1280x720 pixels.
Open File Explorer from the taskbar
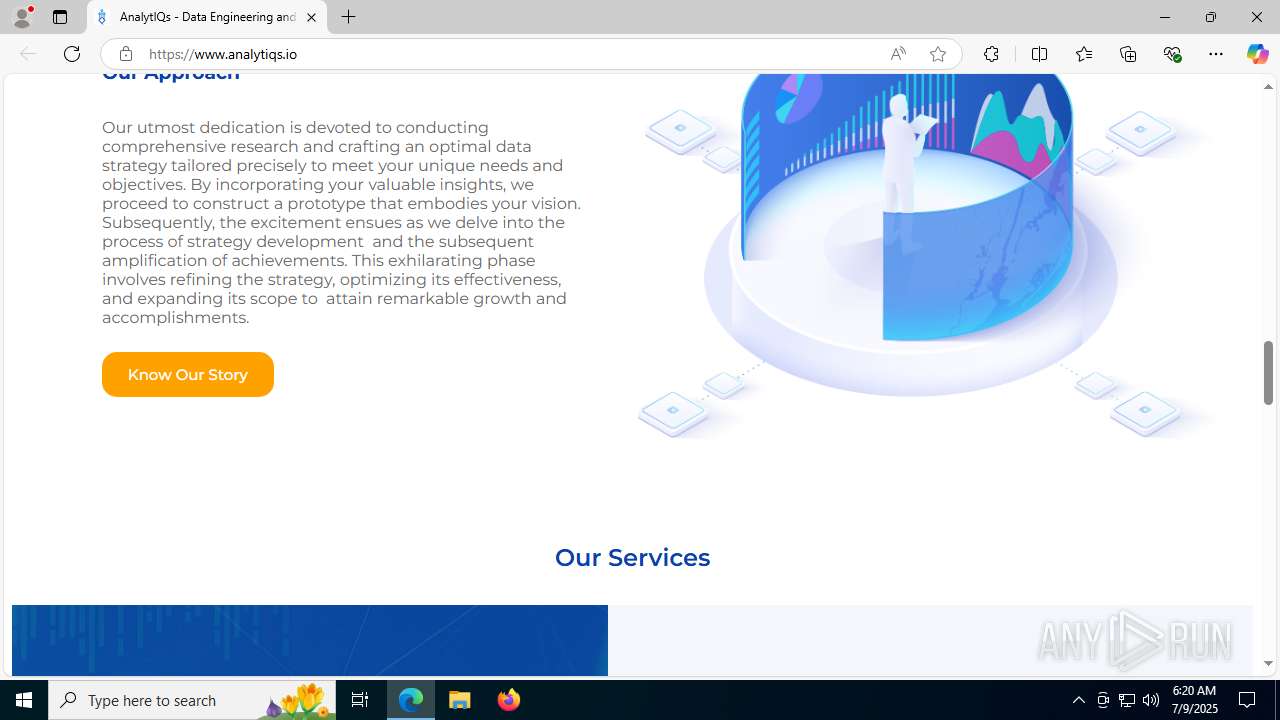click(460, 700)
